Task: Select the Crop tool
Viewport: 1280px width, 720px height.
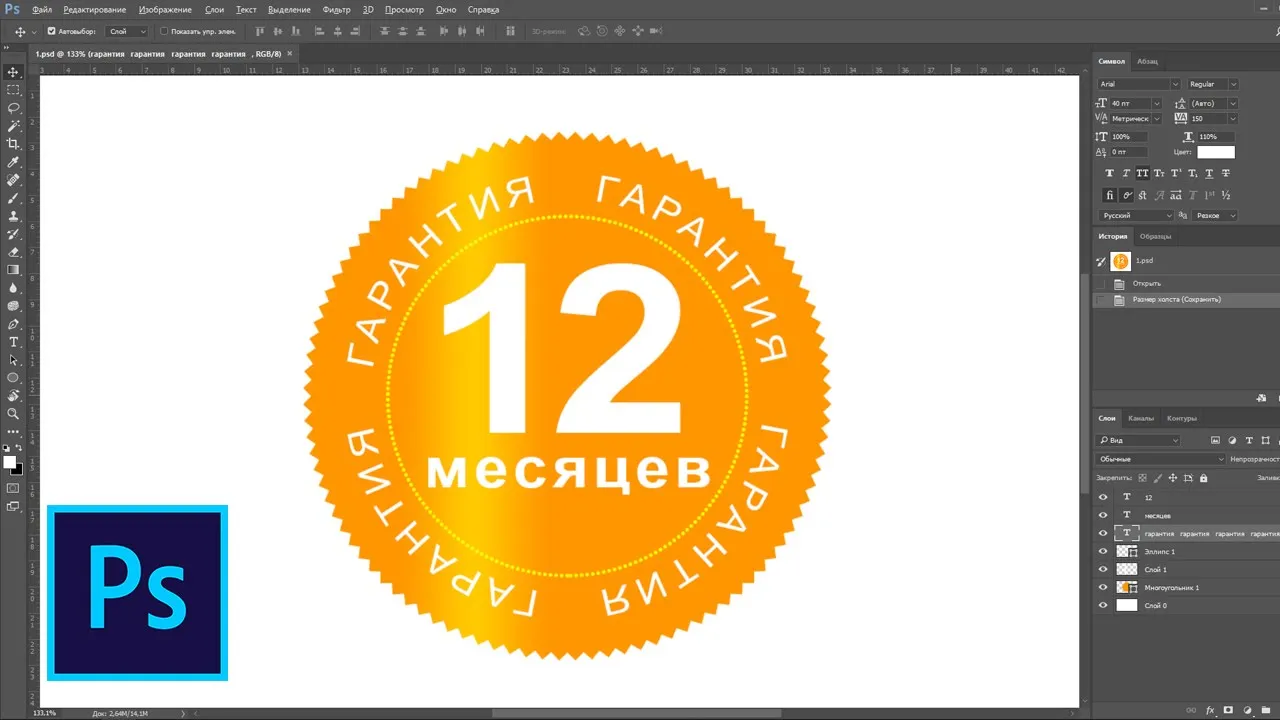Action: (x=13, y=144)
